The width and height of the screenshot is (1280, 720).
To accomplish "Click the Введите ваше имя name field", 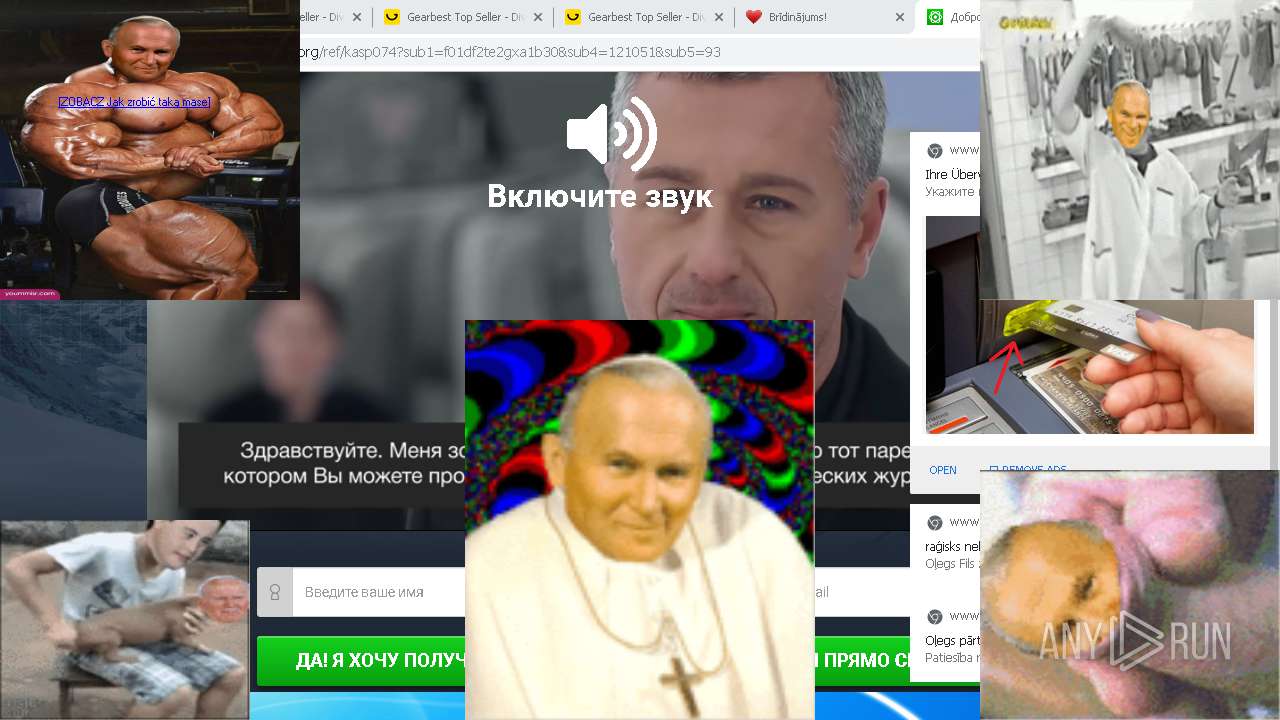I will coord(380,592).
